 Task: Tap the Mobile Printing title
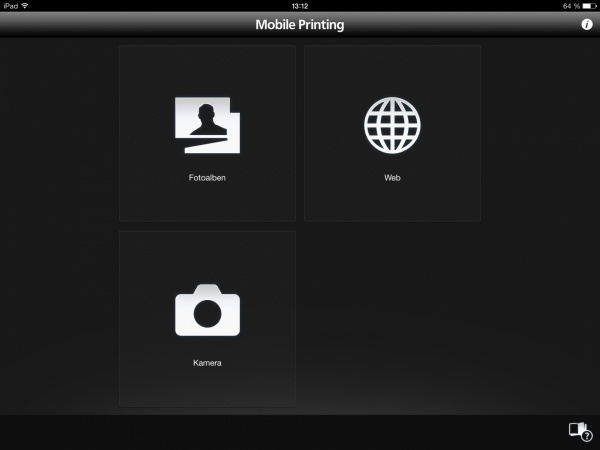click(x=299, y=25)
